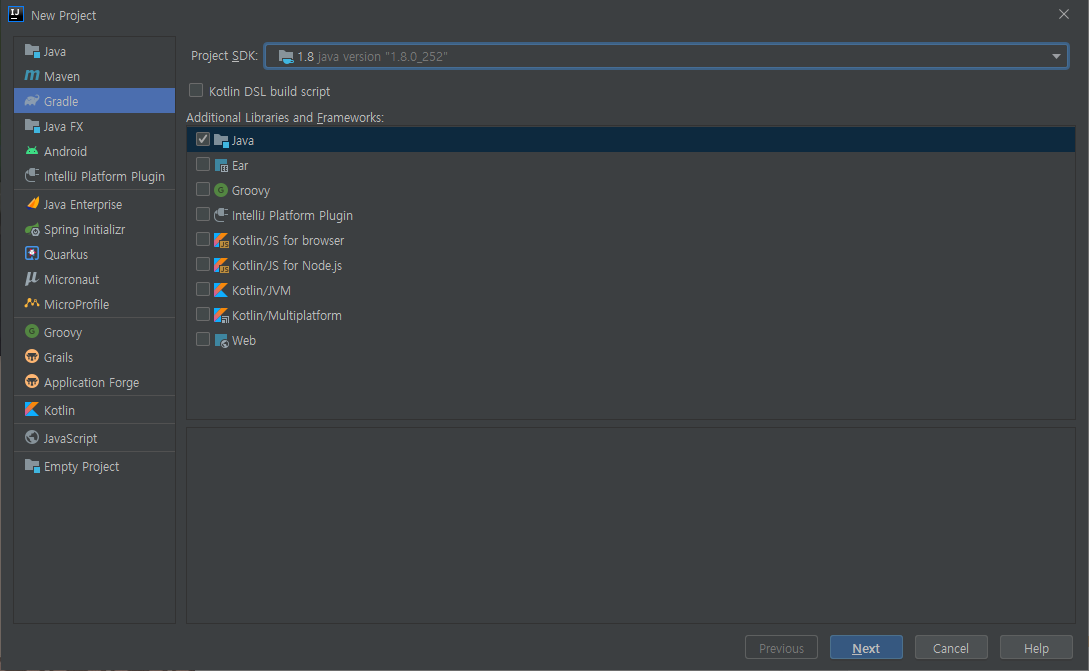Select 'Kotlin/JS for Node.js' row text
Image resolution: width=1089 pixels, height=671 pixels.
pyautogui.click(x=287, y=265)
